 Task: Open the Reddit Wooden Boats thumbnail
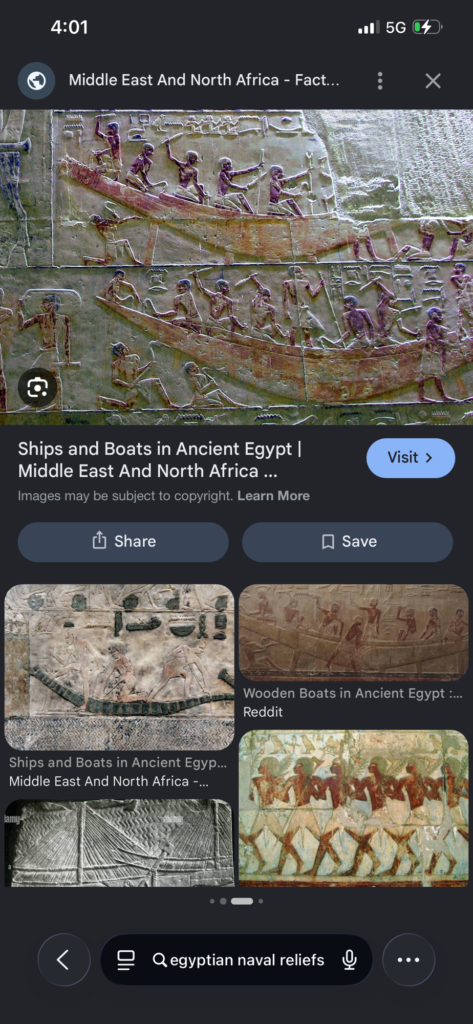353,633
